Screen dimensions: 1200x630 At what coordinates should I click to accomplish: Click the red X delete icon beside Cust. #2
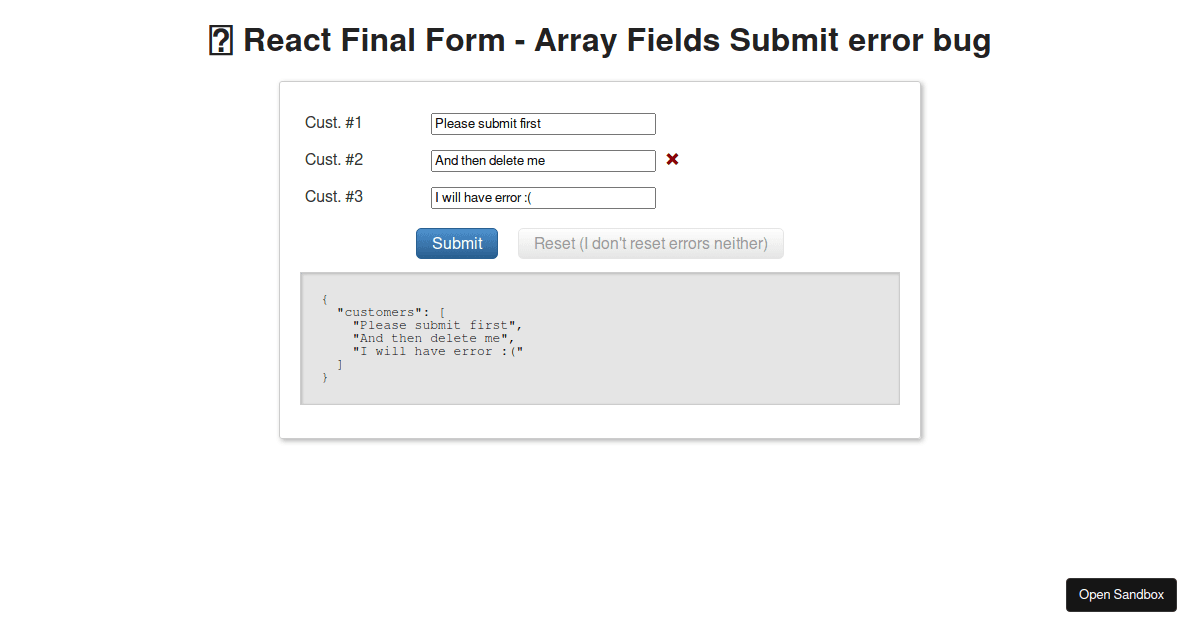(x=672, y=160)
